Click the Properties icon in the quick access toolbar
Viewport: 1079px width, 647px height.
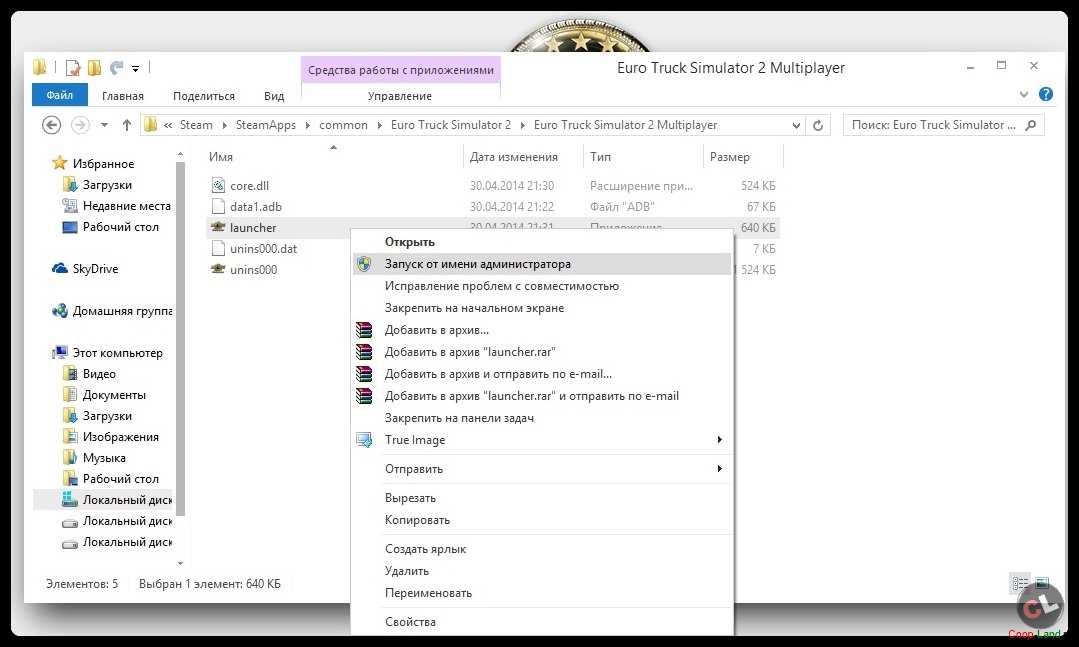[x=72, y=67]
